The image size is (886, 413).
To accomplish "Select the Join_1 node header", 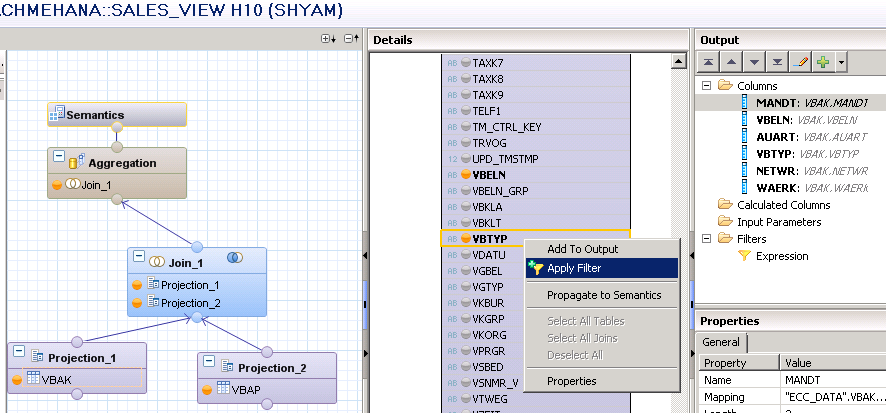I will [x=197, y=262].
